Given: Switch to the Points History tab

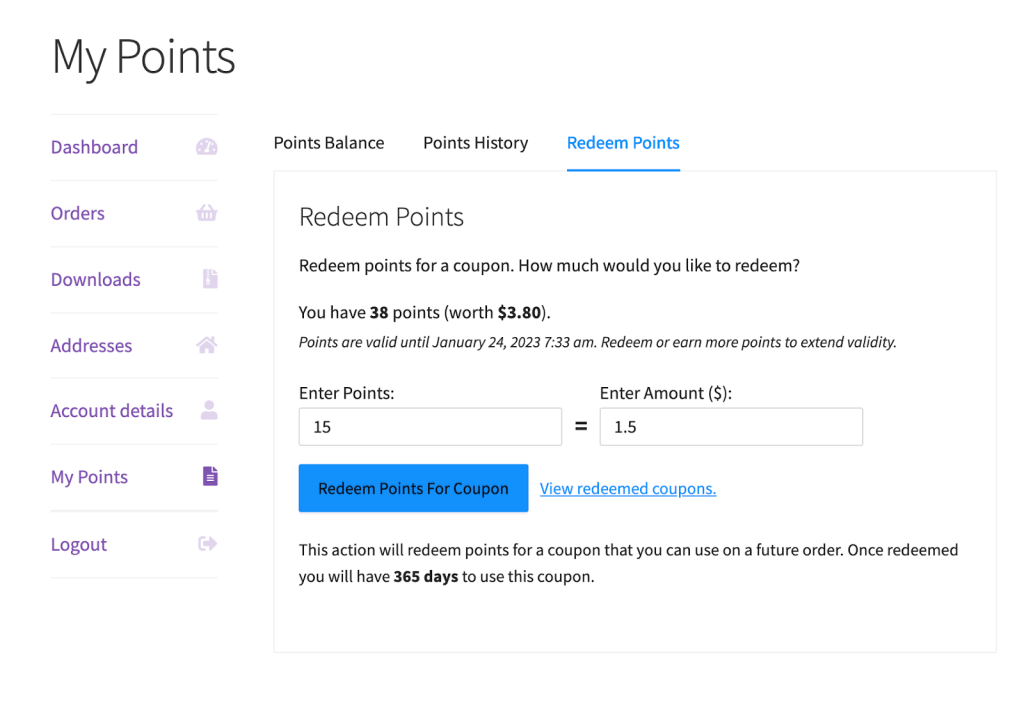Looking at the screenshot, I should click(x=475, y=143).
